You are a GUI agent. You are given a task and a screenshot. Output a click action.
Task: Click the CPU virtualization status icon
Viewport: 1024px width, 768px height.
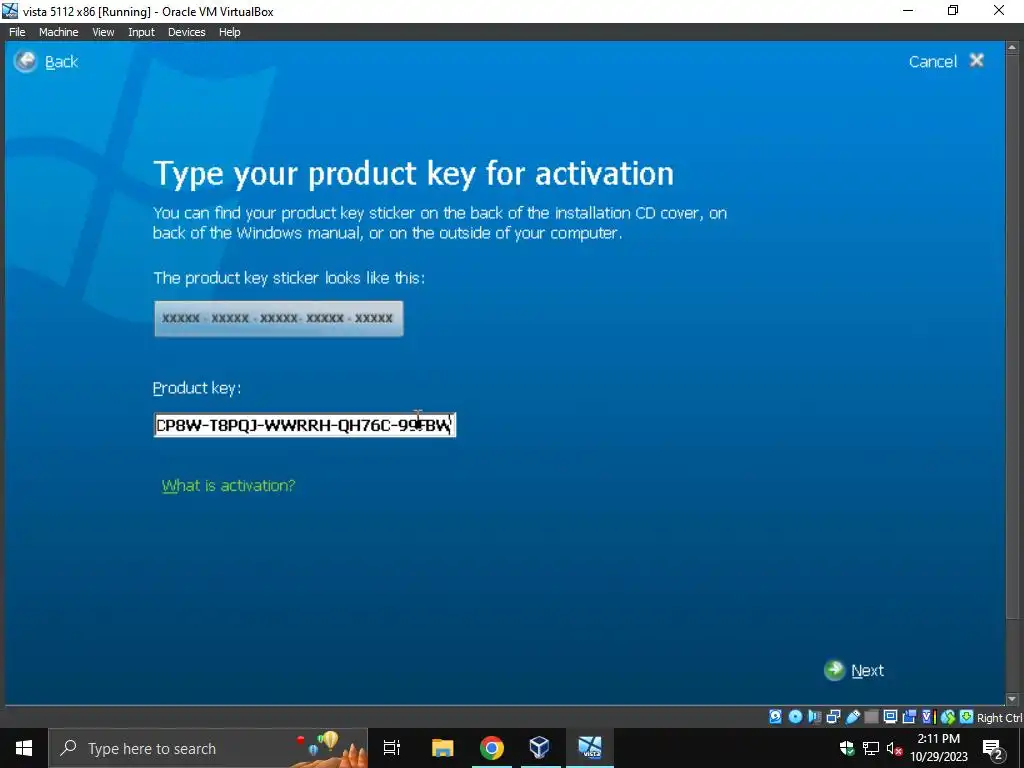click(928, 717)
